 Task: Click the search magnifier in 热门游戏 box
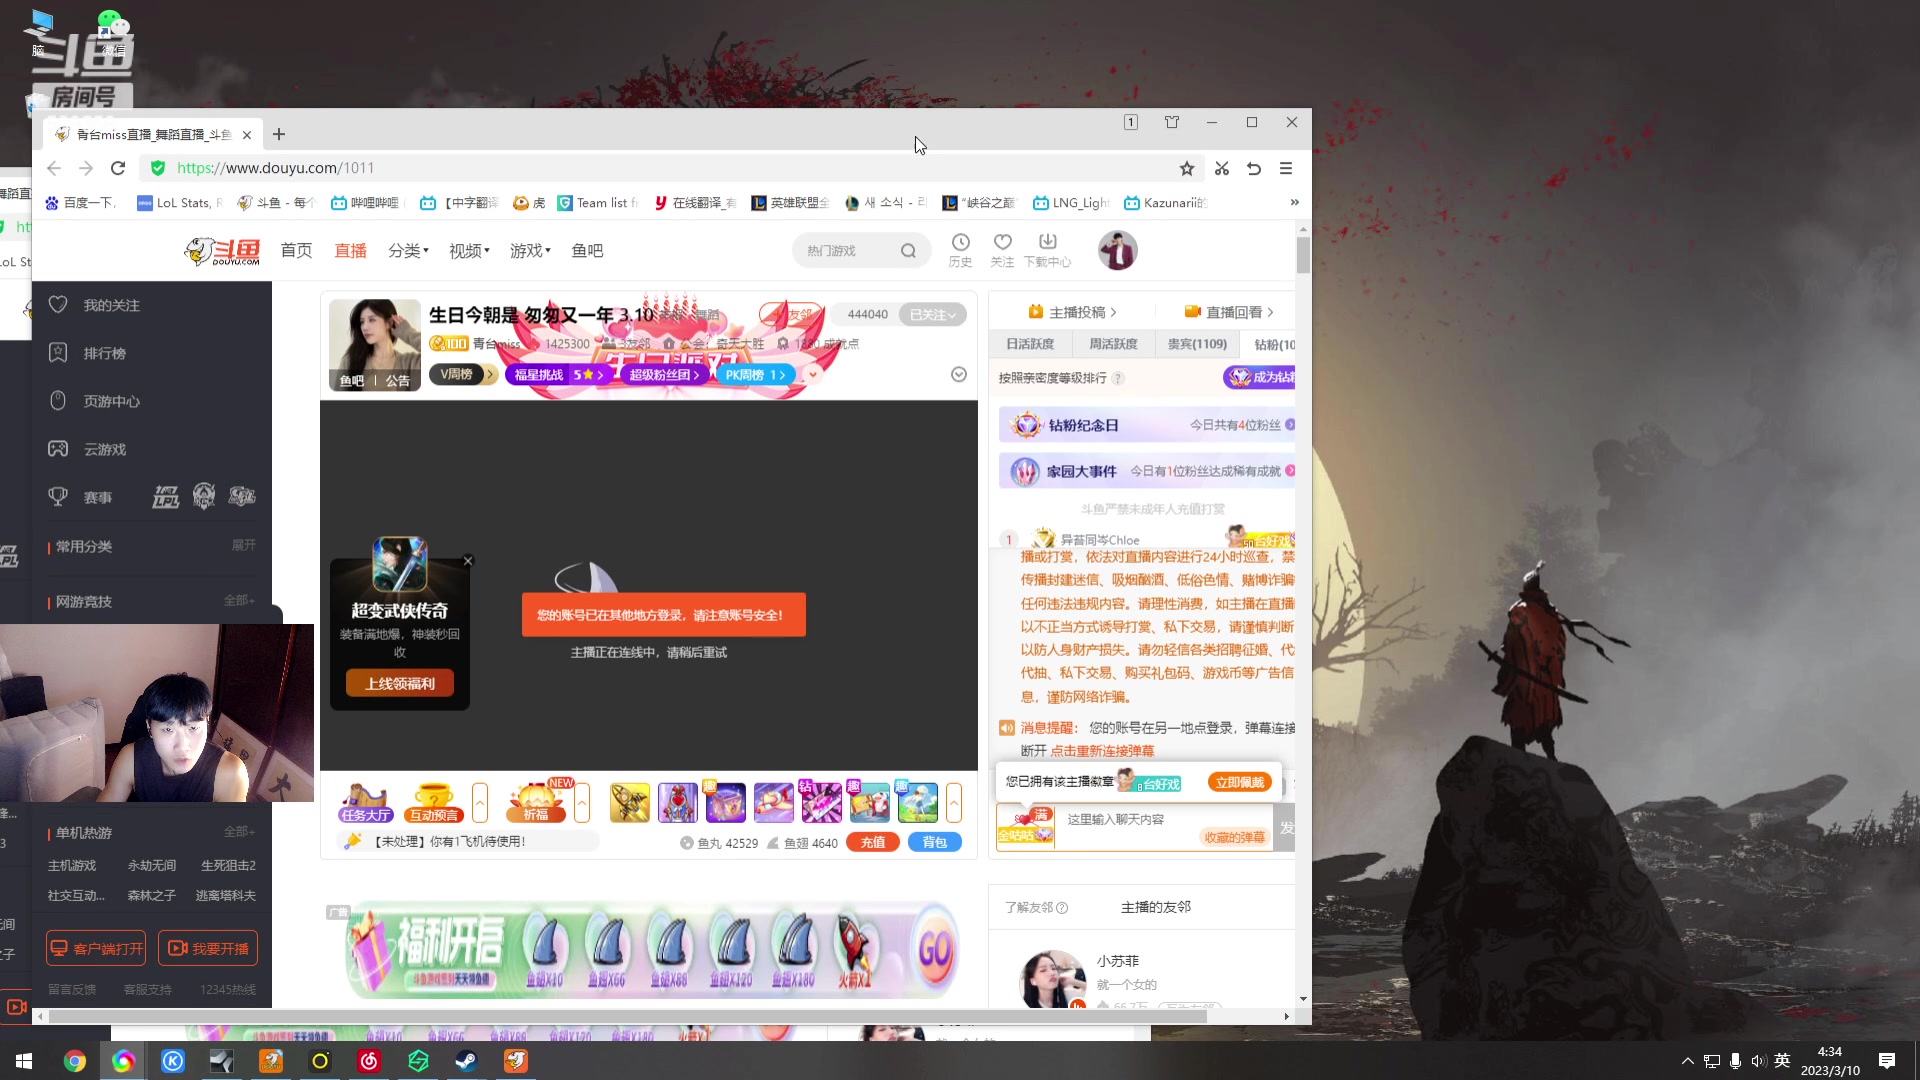[908, 251]
